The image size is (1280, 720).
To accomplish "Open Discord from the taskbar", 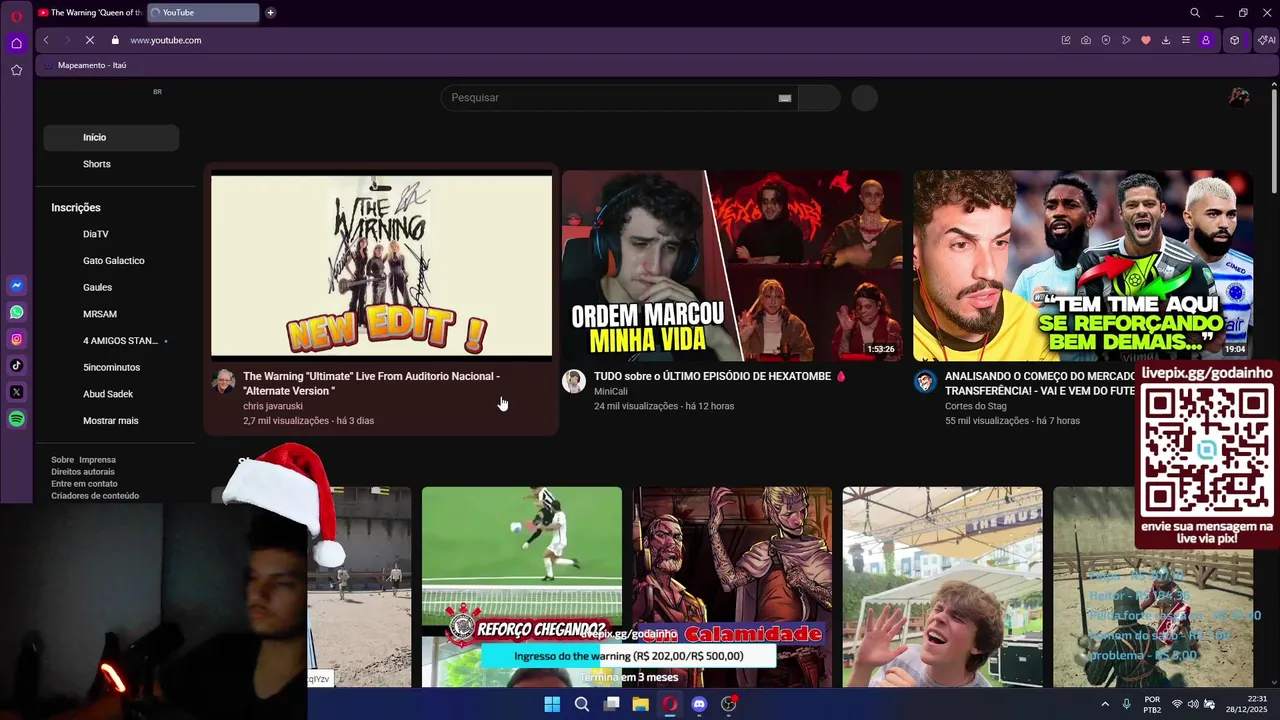I will [x=699, y=704].
